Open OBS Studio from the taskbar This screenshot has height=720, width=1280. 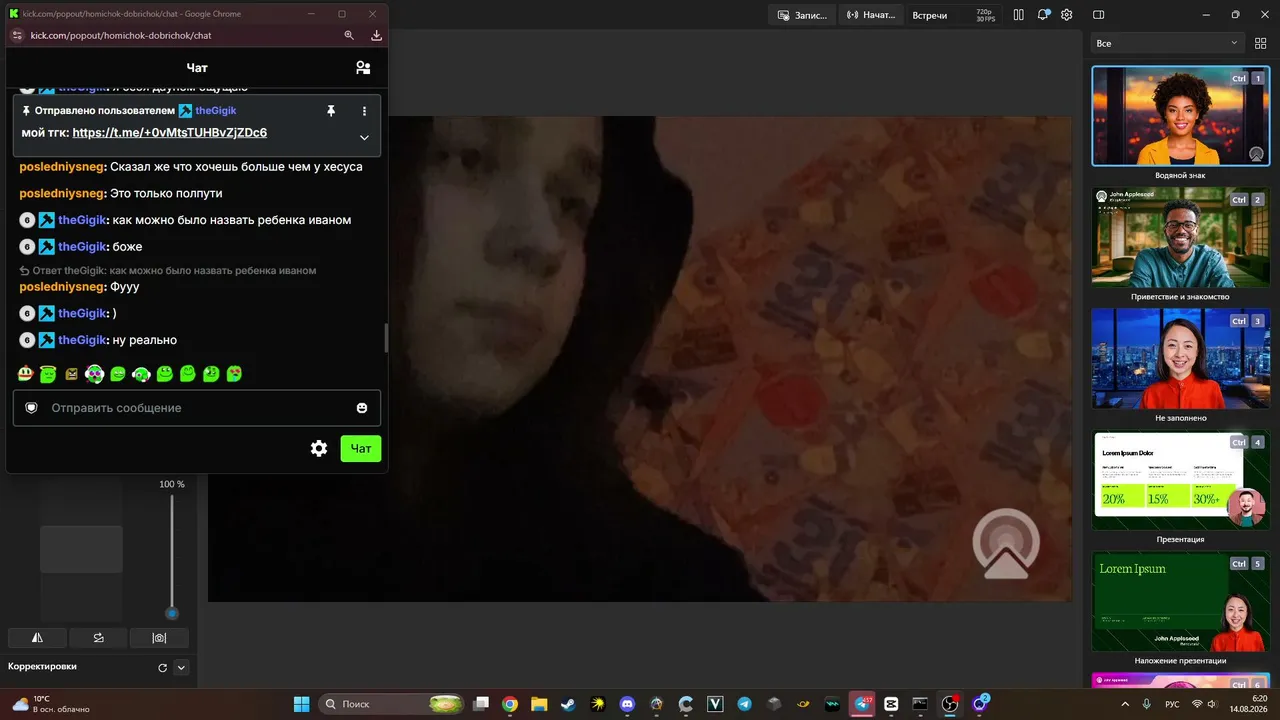950,704
